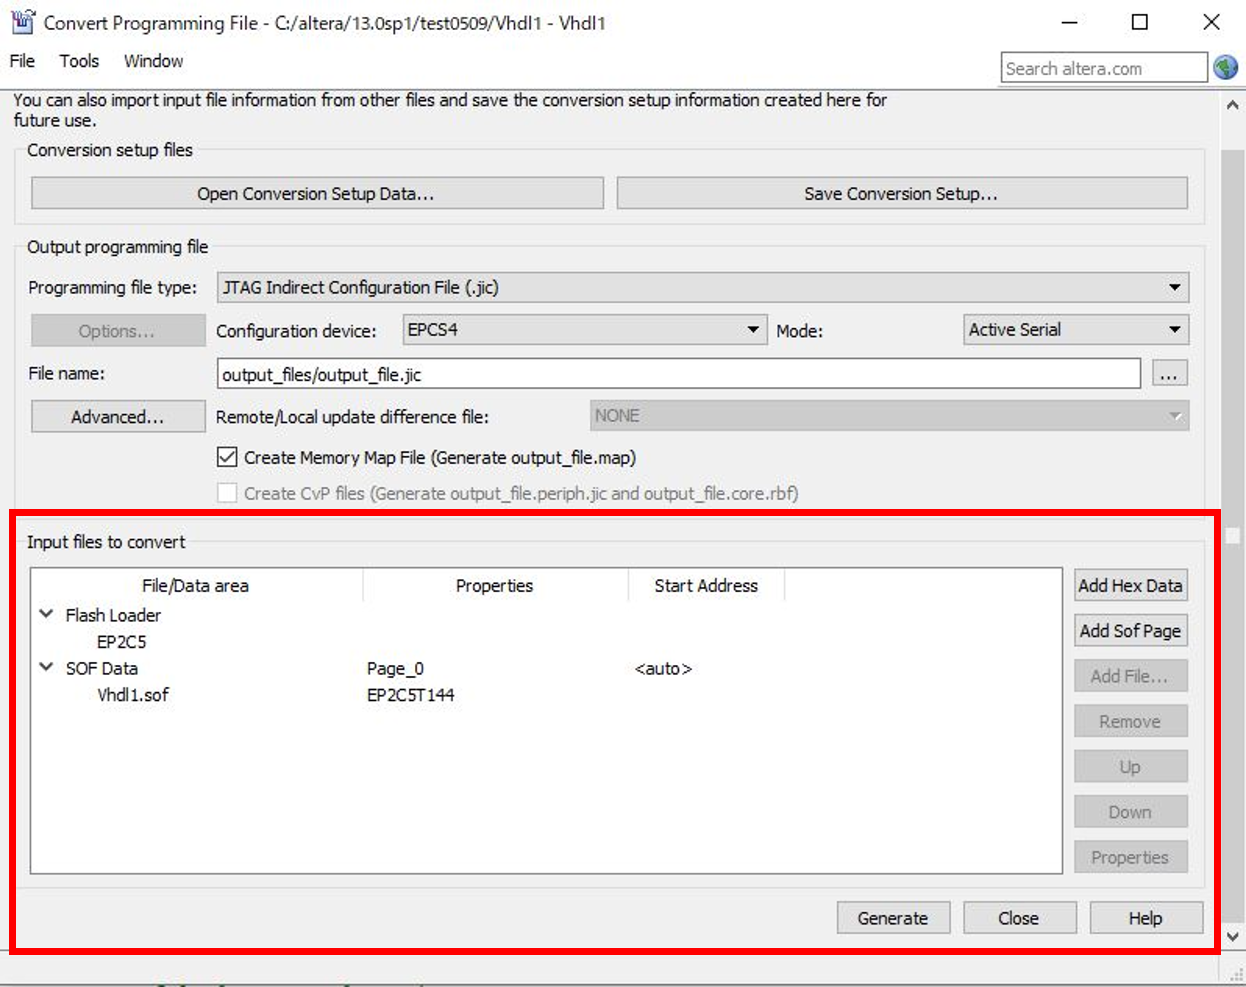Viewport: 1246px width, 987px height.
Task: Open the Window menu
Action: coord(153,61)
